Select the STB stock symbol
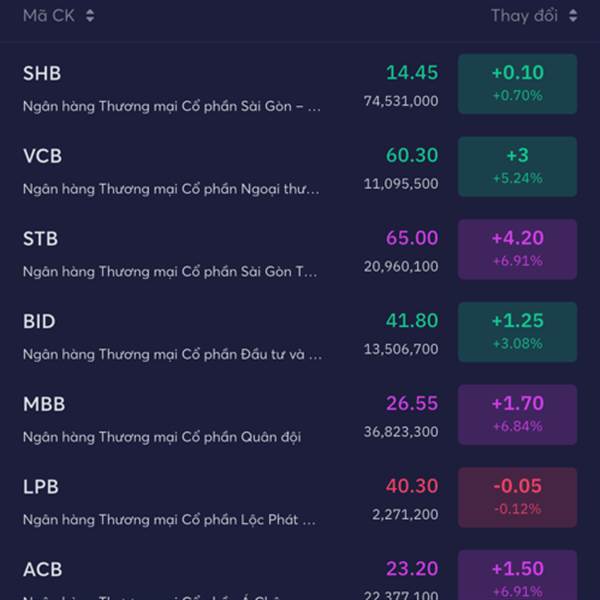Viewport: 600px width, 600px height. click(x=41, y=239)
